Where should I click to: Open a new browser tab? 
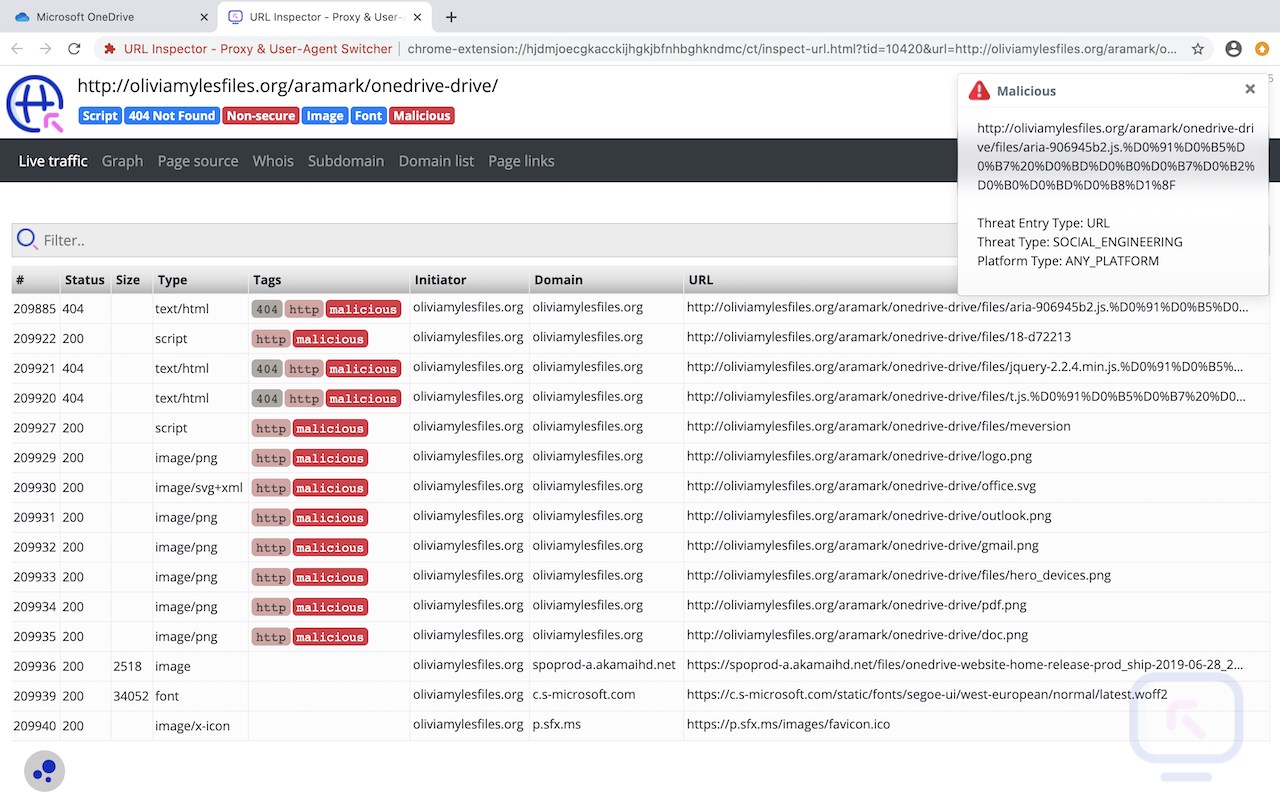coord(451,17)
